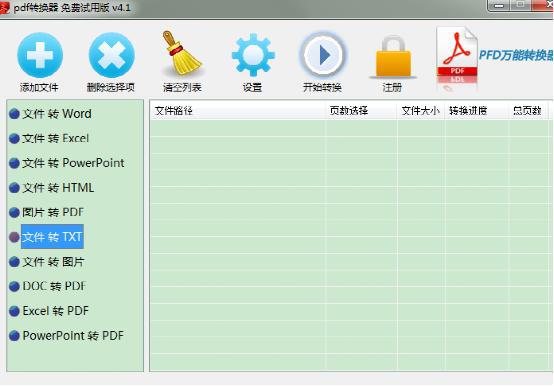This screenshot has width=554, height=386.
Task: Click the pdf转换器 v4.1 window title
Action: pyautogui.click(x=72, y=7)
